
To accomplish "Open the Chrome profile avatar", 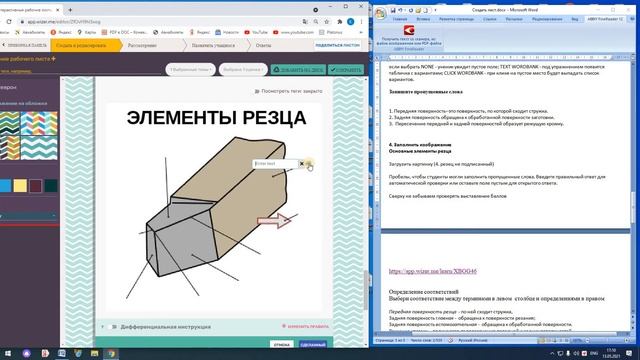I will [x=350, y=22].
